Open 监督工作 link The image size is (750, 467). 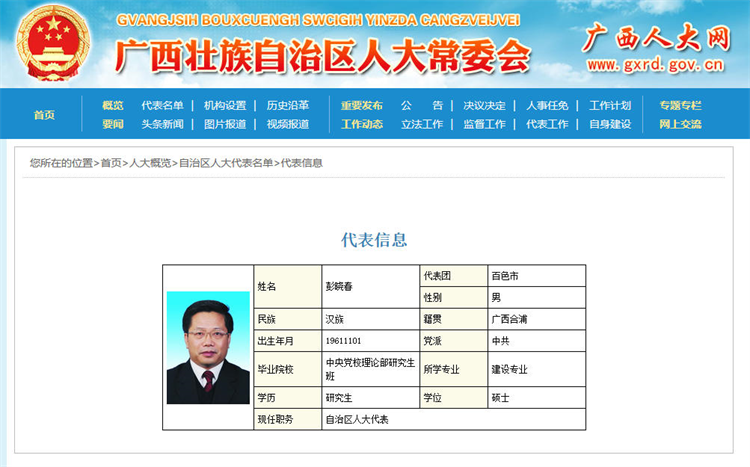[484, 124]
